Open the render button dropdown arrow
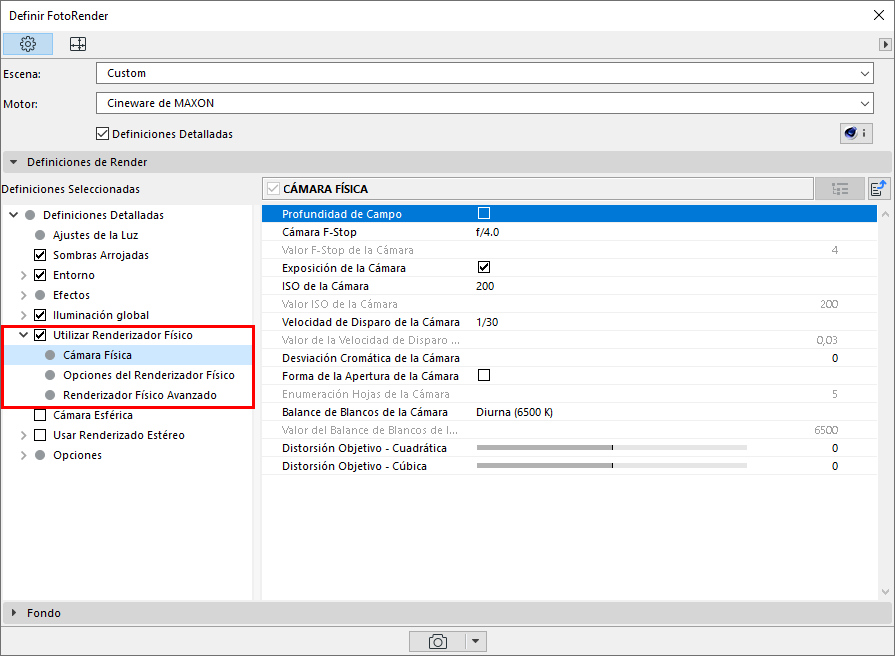The image size is (895, 656). click(x=475, y=641)
